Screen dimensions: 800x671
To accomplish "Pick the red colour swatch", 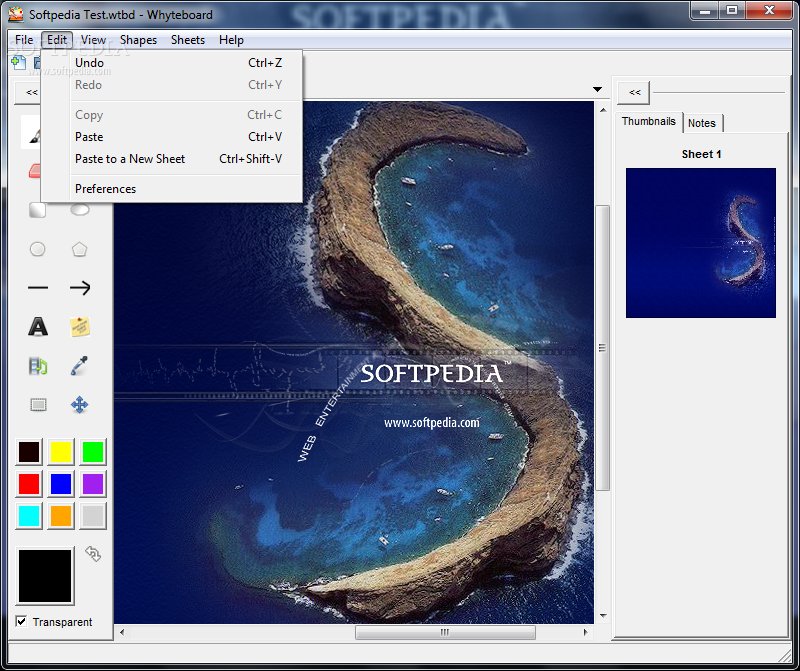I will (29, 484).
